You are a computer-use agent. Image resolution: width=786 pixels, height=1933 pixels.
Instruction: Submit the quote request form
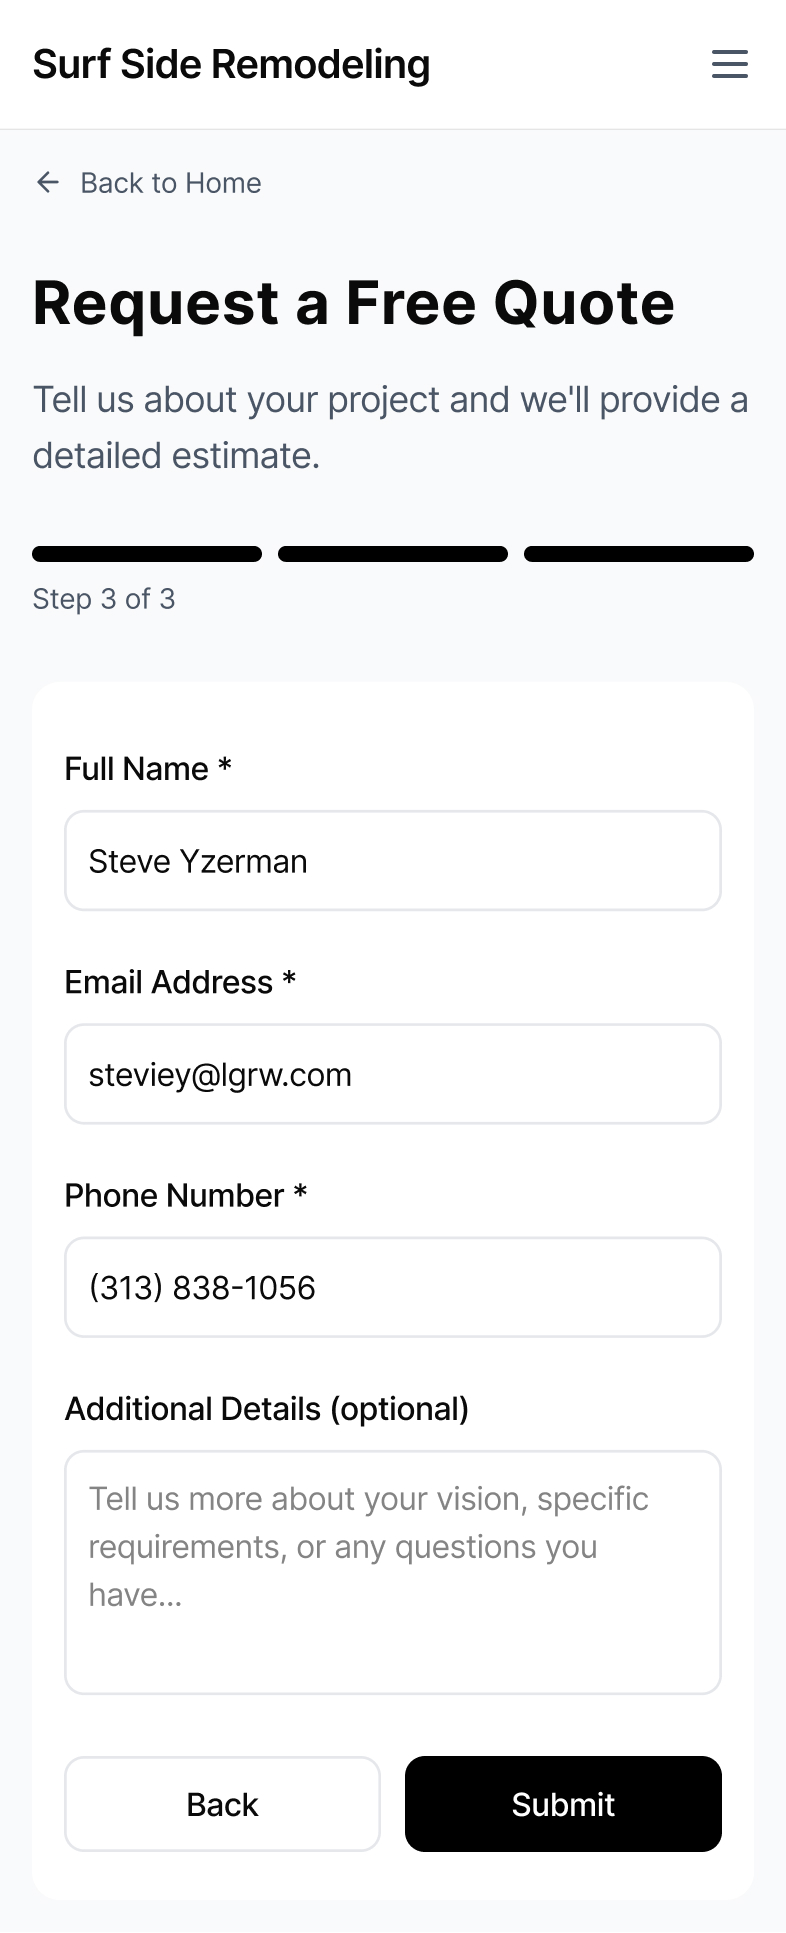coord(563,1804)
